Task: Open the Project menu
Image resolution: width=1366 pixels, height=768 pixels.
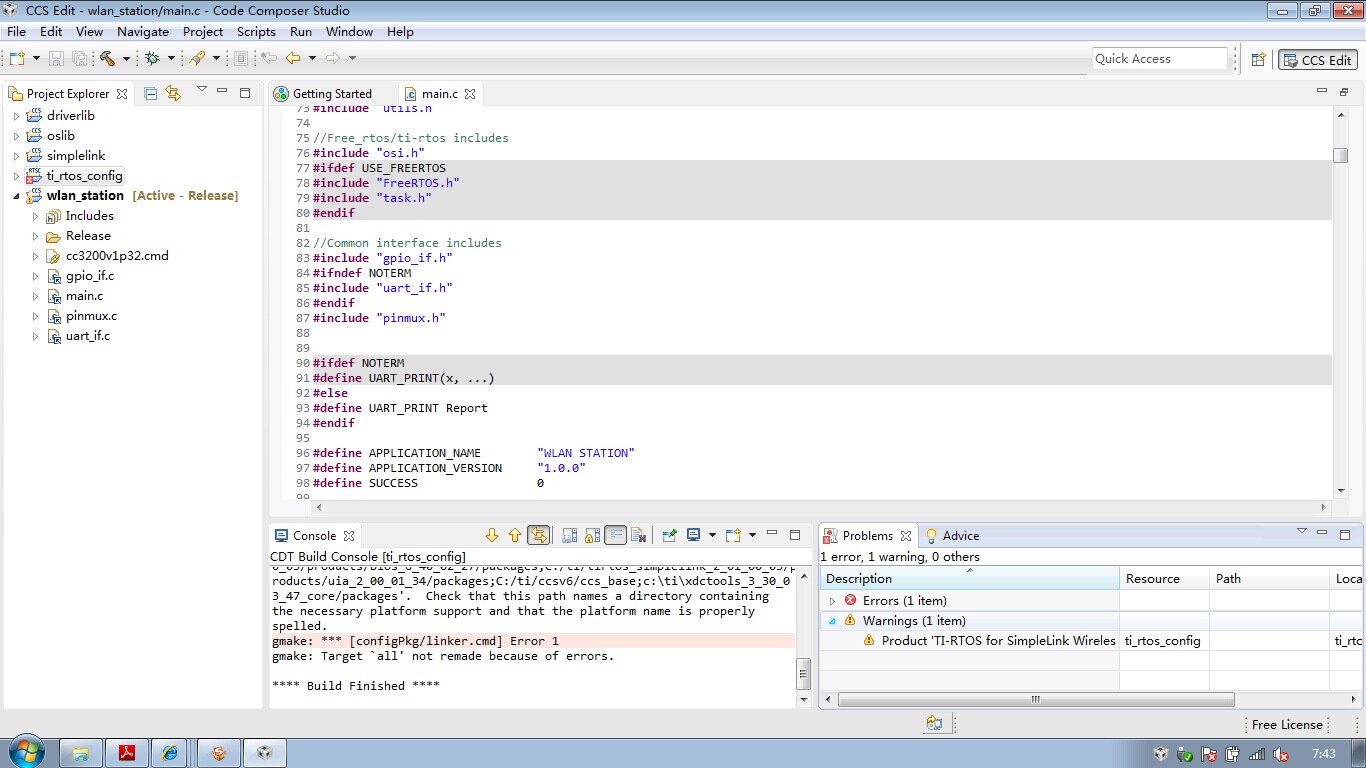Action: pos(203,32)
